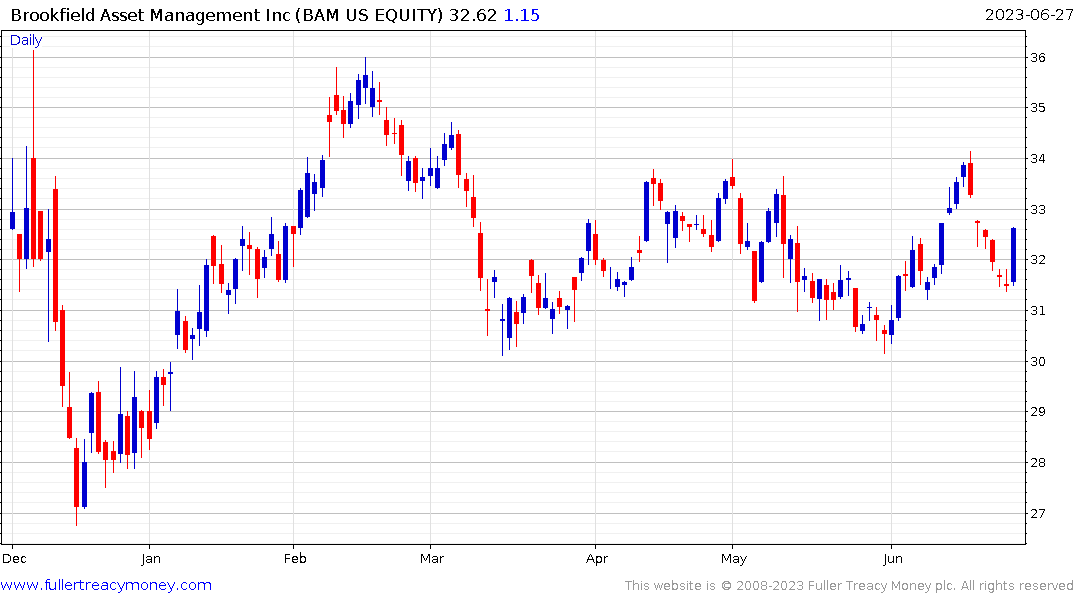Image resolution: width=1075 pixels, height=600 pixels.
Task: Click the copyright text 'Fuller Treacy Money plc'
Action: 881,586
